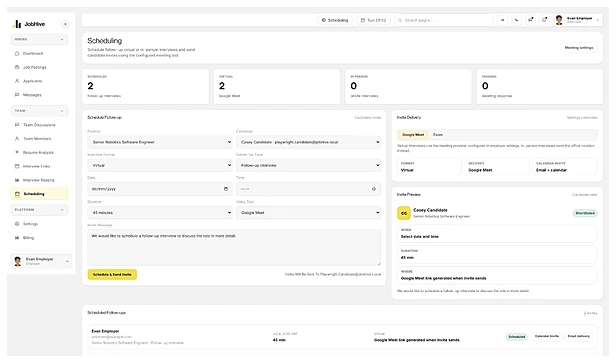This screenshot has width=616, height=363.
Task: Click the Shortlisted status badge
Action: (585, 213)
